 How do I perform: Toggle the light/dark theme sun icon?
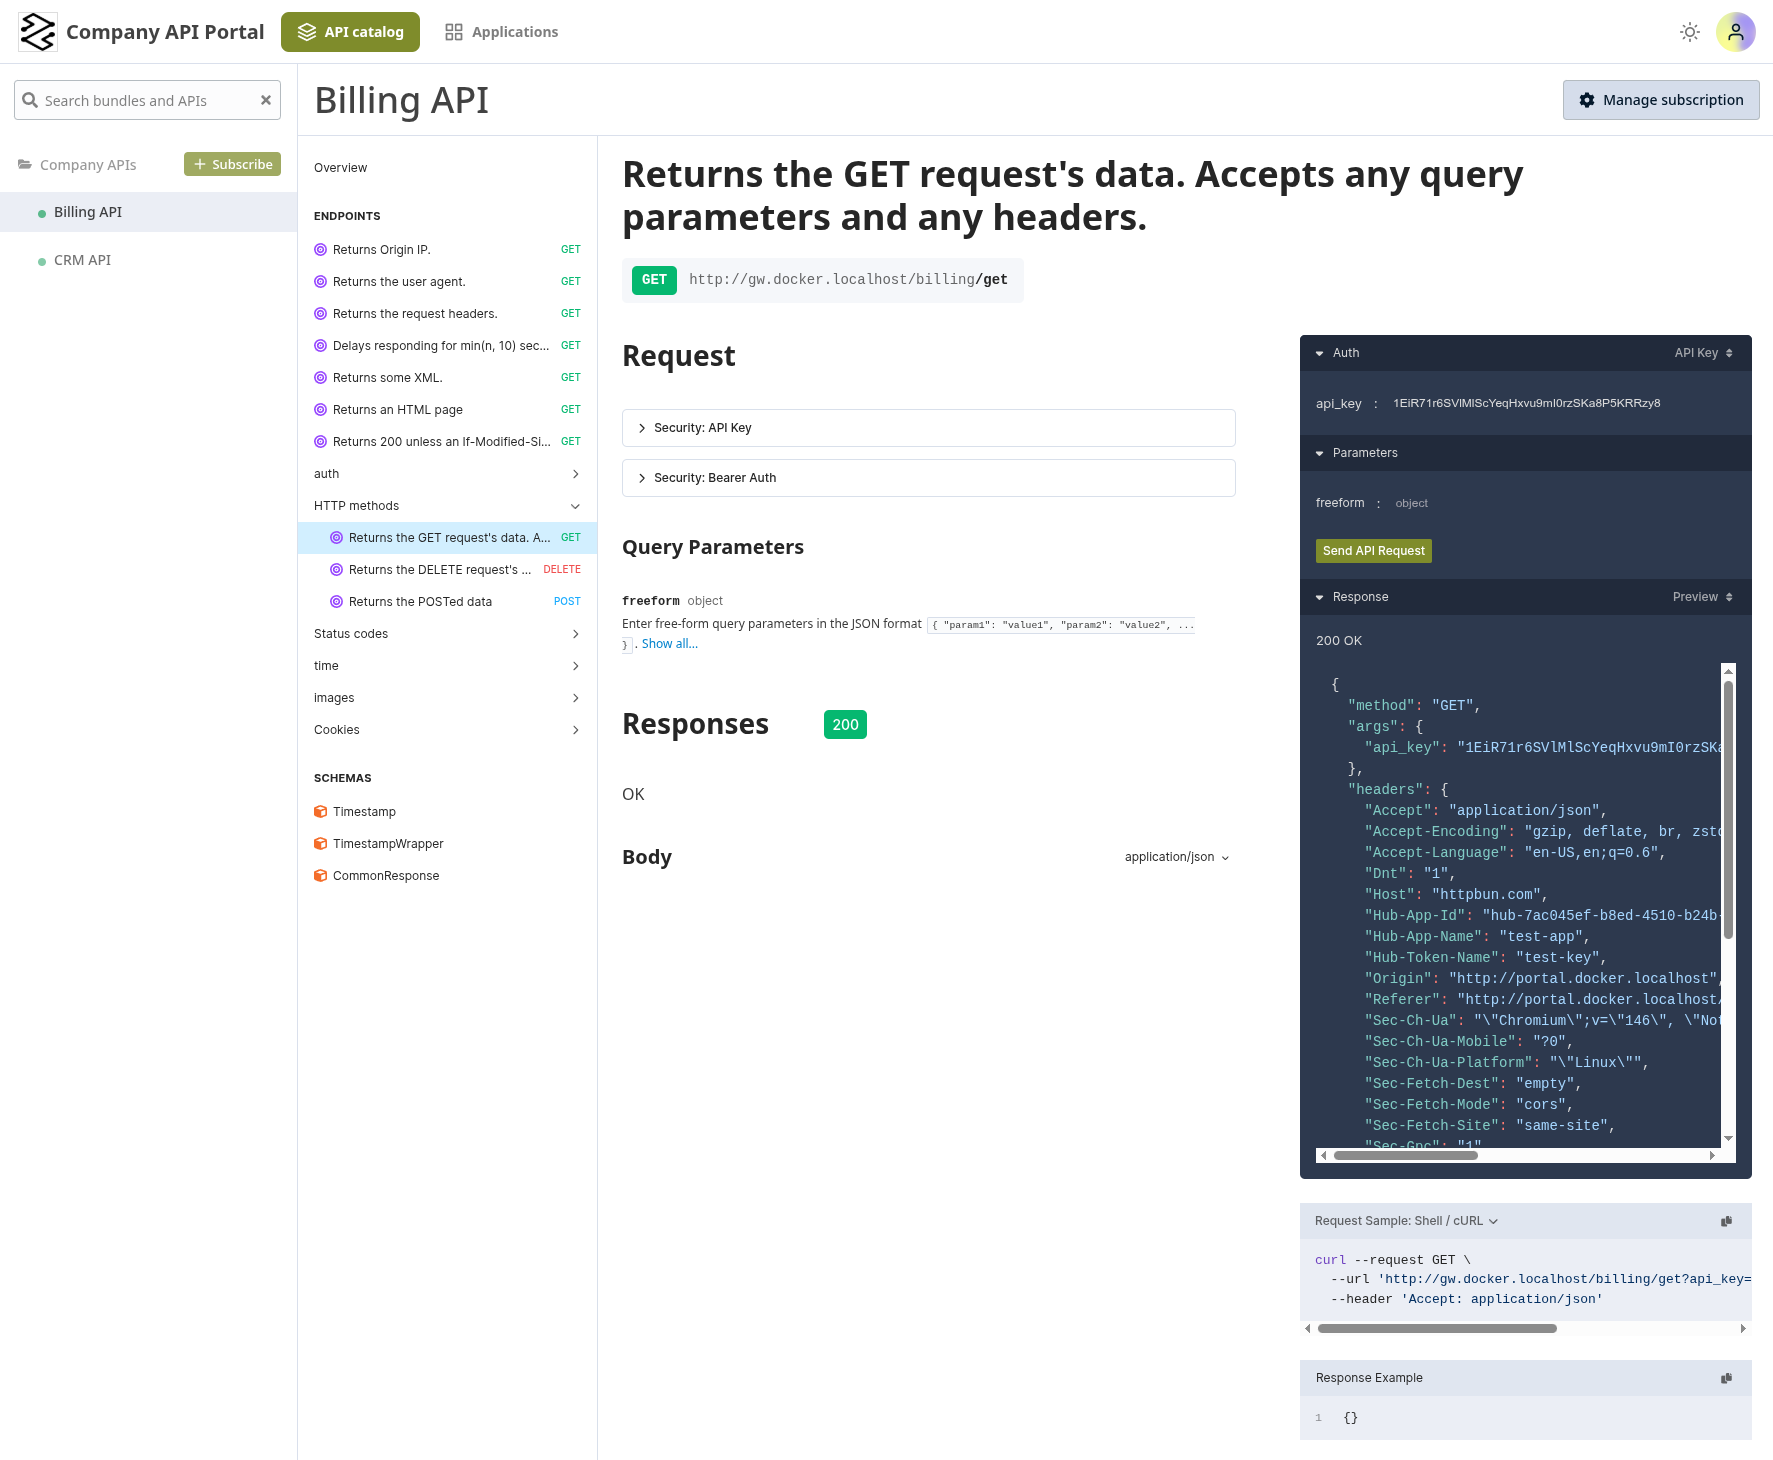[1689, 32]
